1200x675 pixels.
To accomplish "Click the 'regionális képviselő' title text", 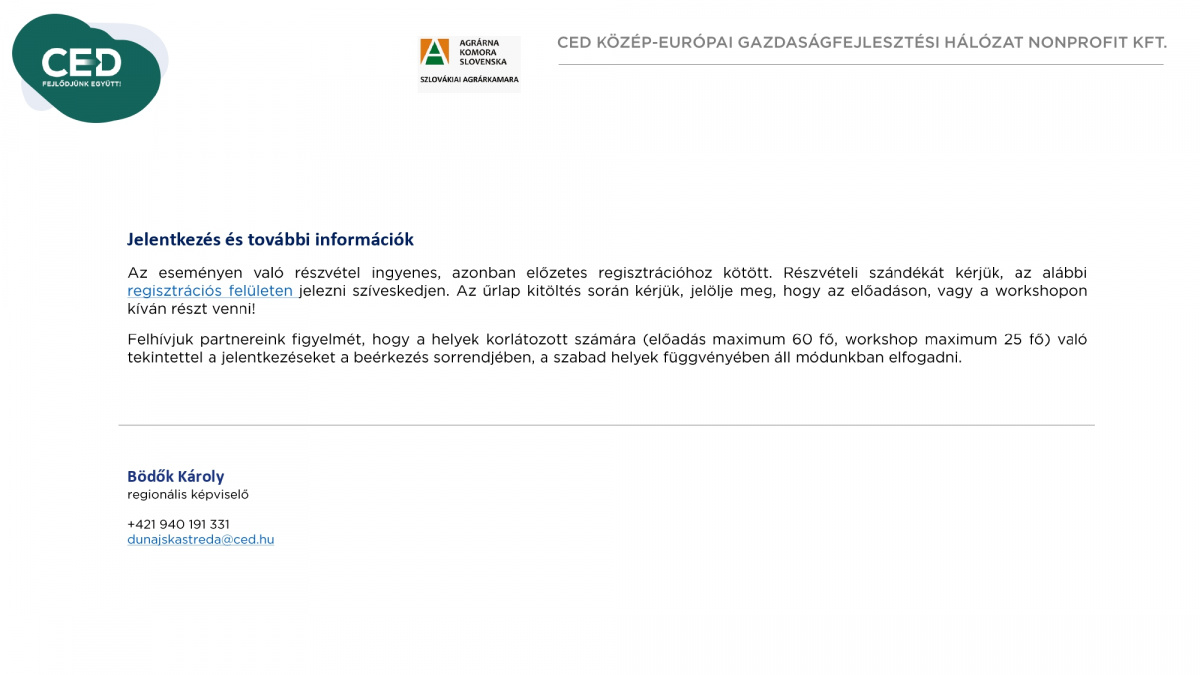I will point(188,494).
